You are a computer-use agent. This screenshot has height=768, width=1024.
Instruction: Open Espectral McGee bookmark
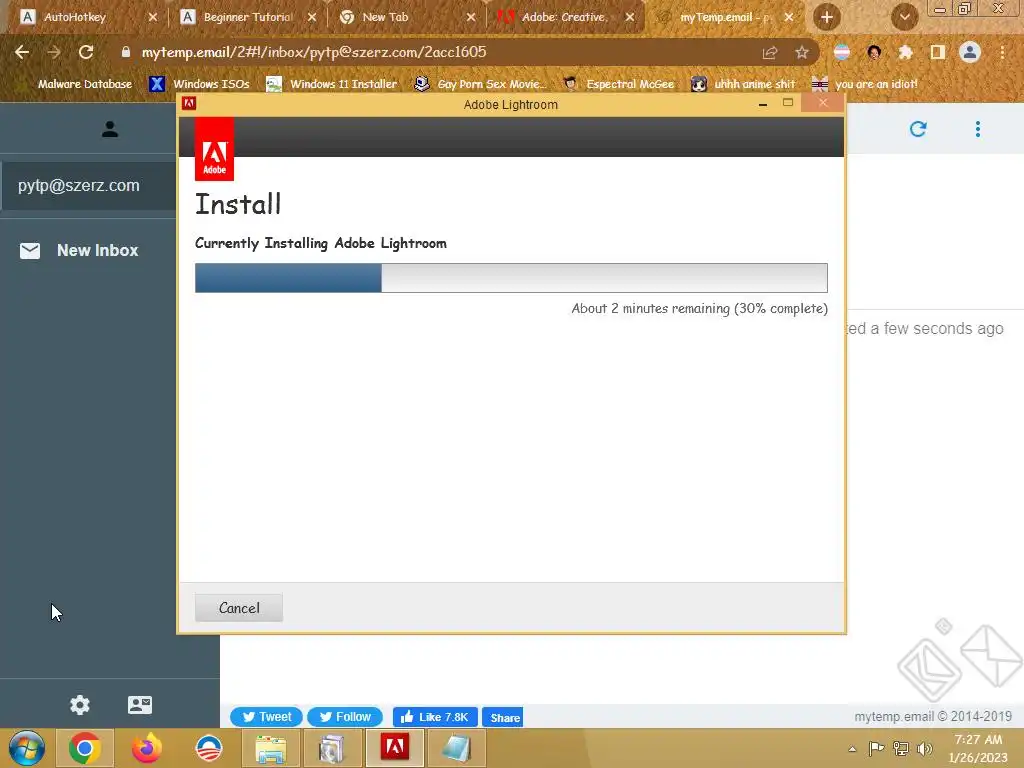(618, 84)
